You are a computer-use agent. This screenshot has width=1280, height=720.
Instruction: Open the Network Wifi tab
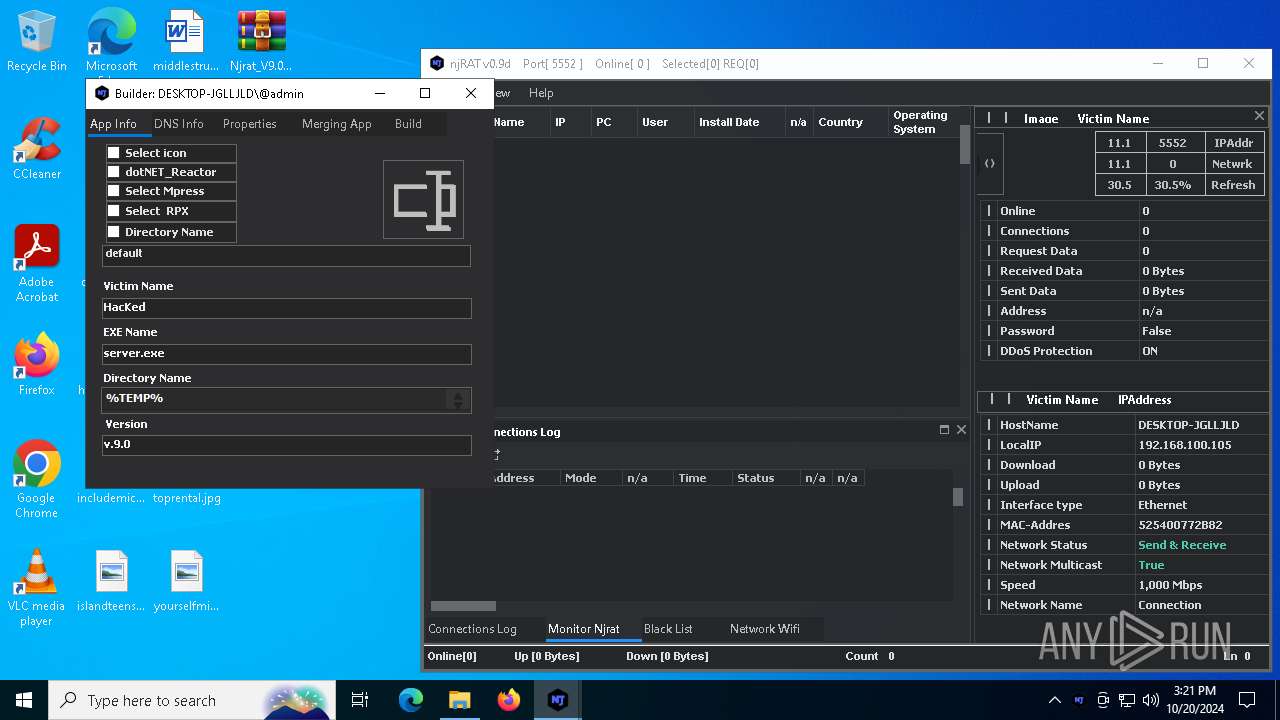[x=765, y=629]
